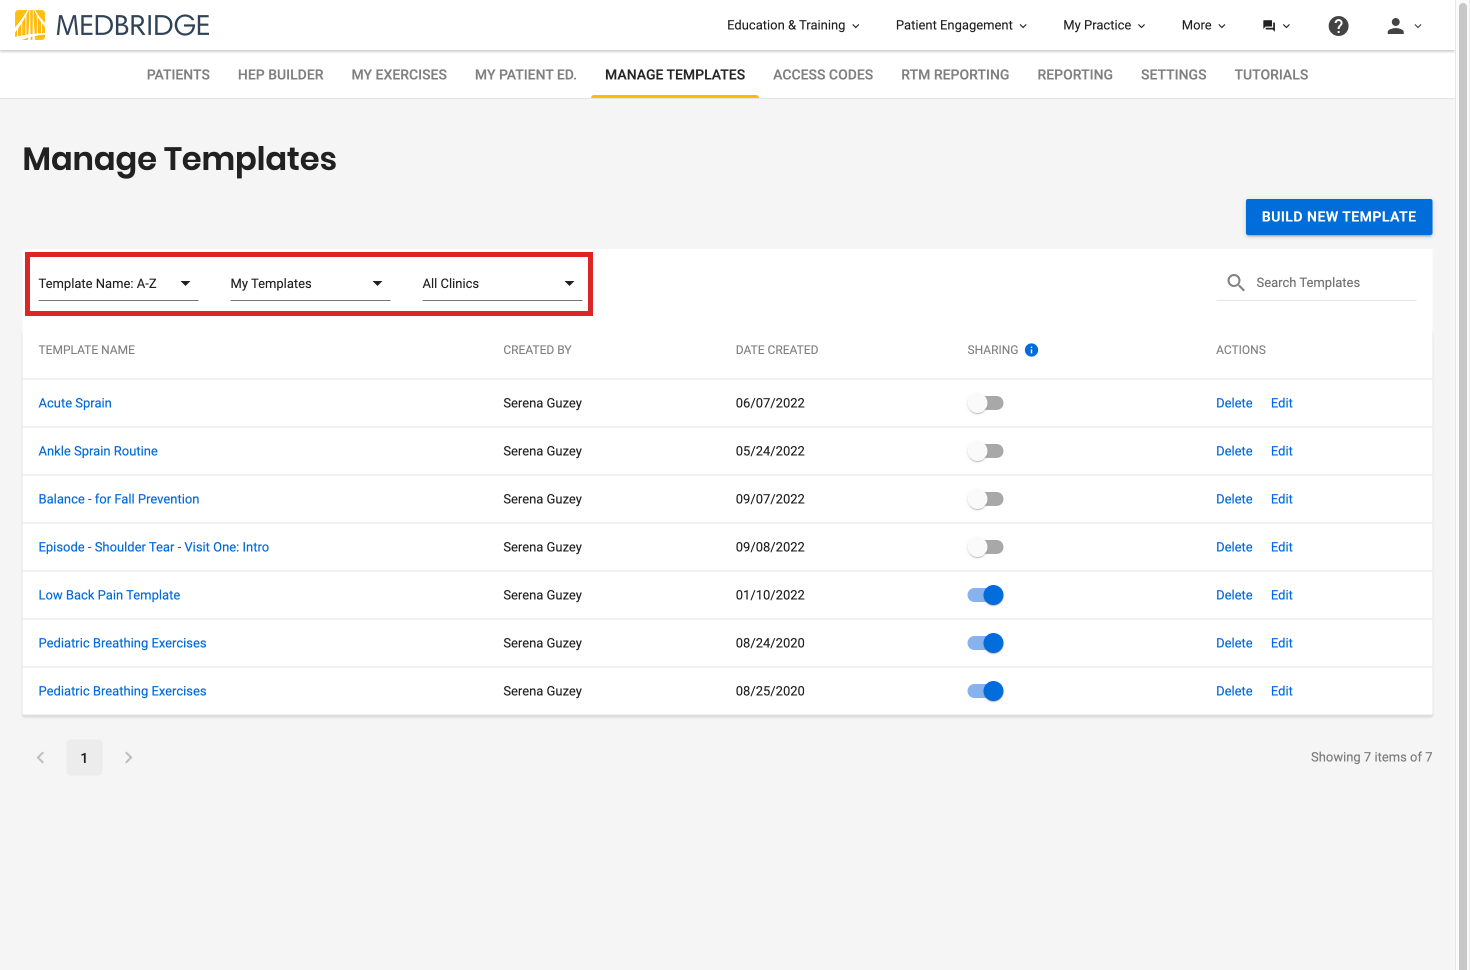The width and height of the screenshot is (1470, 970).
Task: Open the Ankle Sprain Routine template
Action: point(98,451)
